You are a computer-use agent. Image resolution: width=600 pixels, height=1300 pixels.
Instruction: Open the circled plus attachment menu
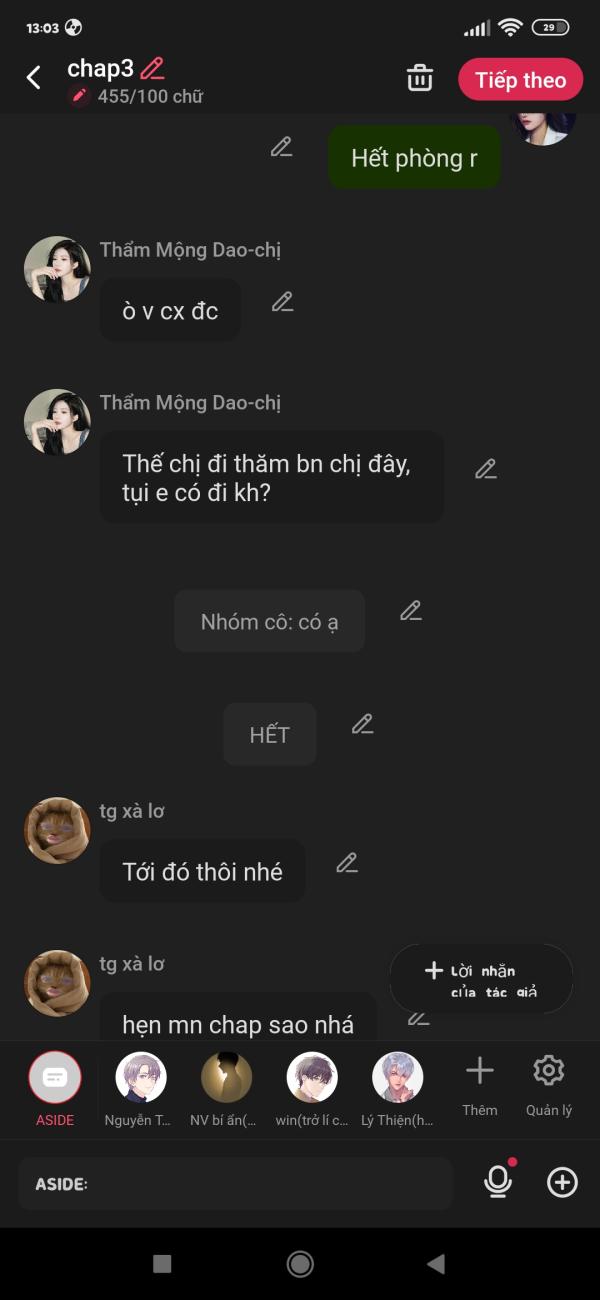[562, 1183]
